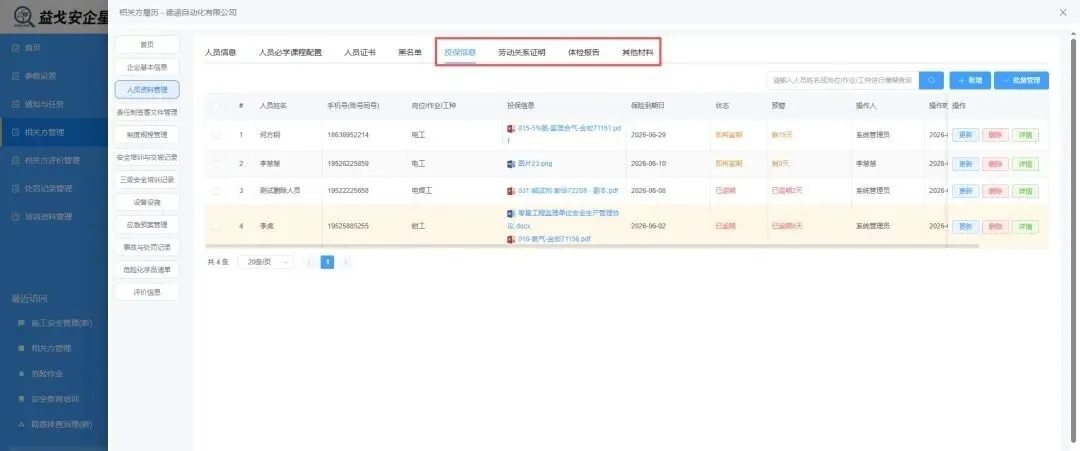Close the 相关方履历 dialog

1063,12
